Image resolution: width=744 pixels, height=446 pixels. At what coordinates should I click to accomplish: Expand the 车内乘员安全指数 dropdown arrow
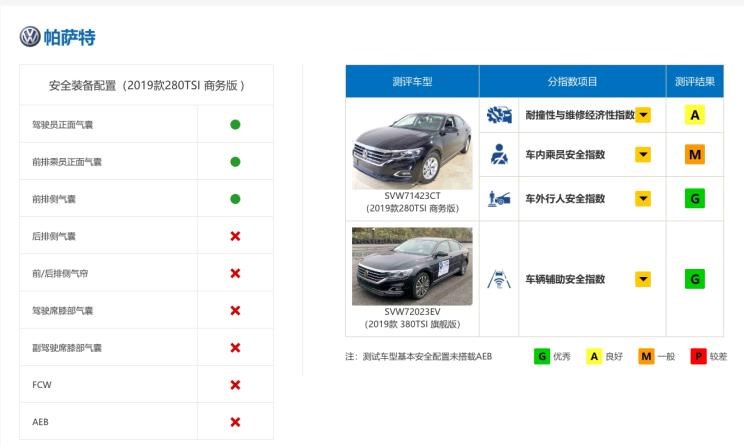(643, 154)
